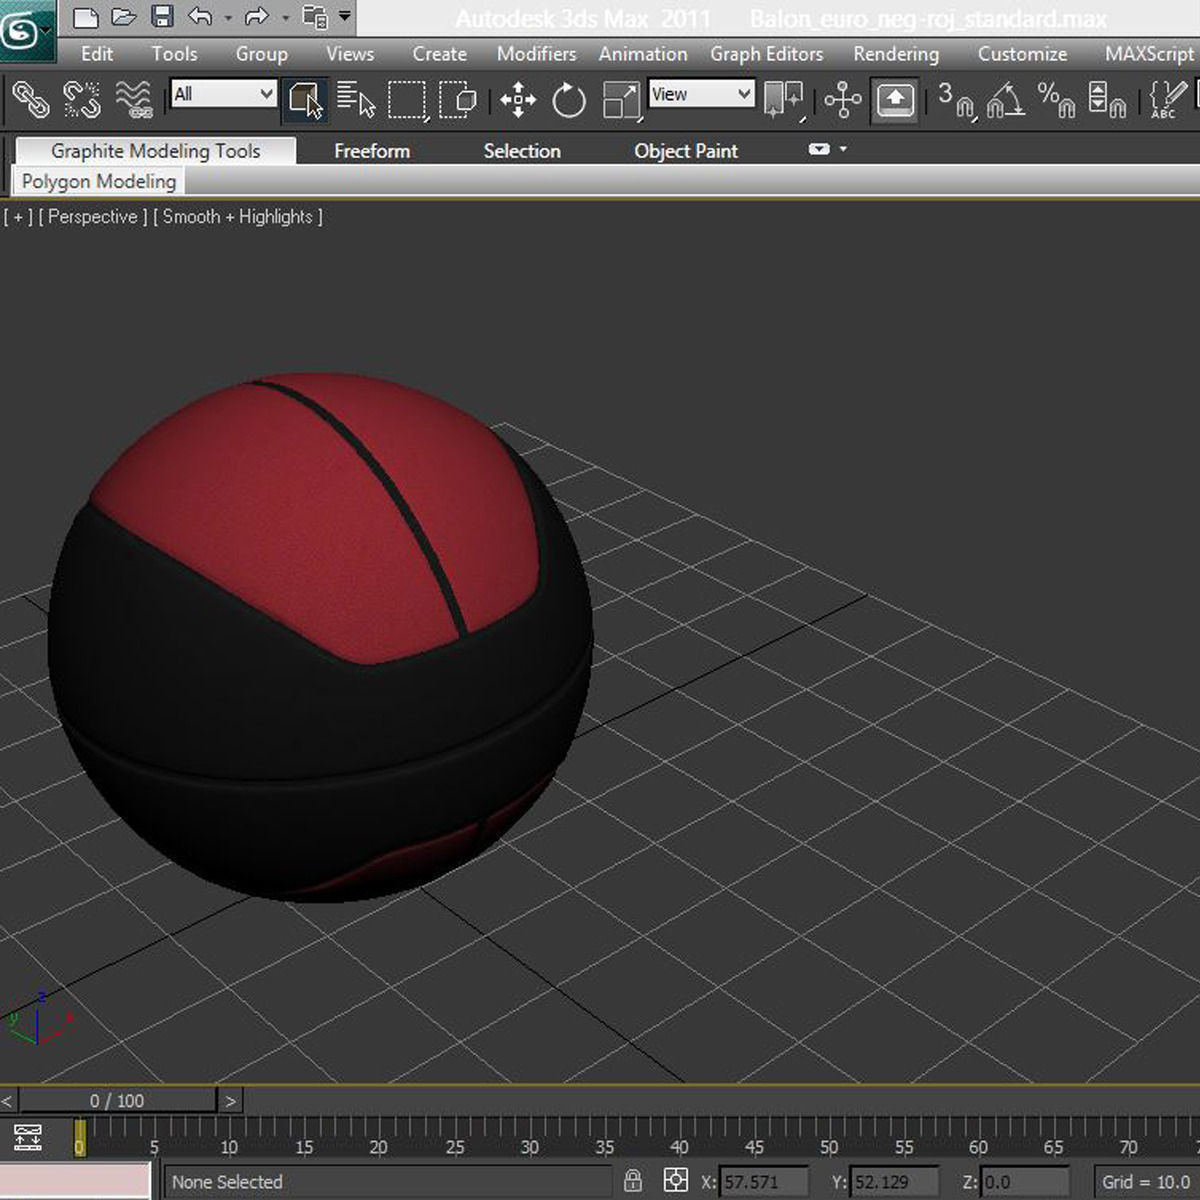Image resolution: width=1200 pixels, height=1200 pixels.
Task: Click the Use Pivot Point Center icon
Action: 784,100
